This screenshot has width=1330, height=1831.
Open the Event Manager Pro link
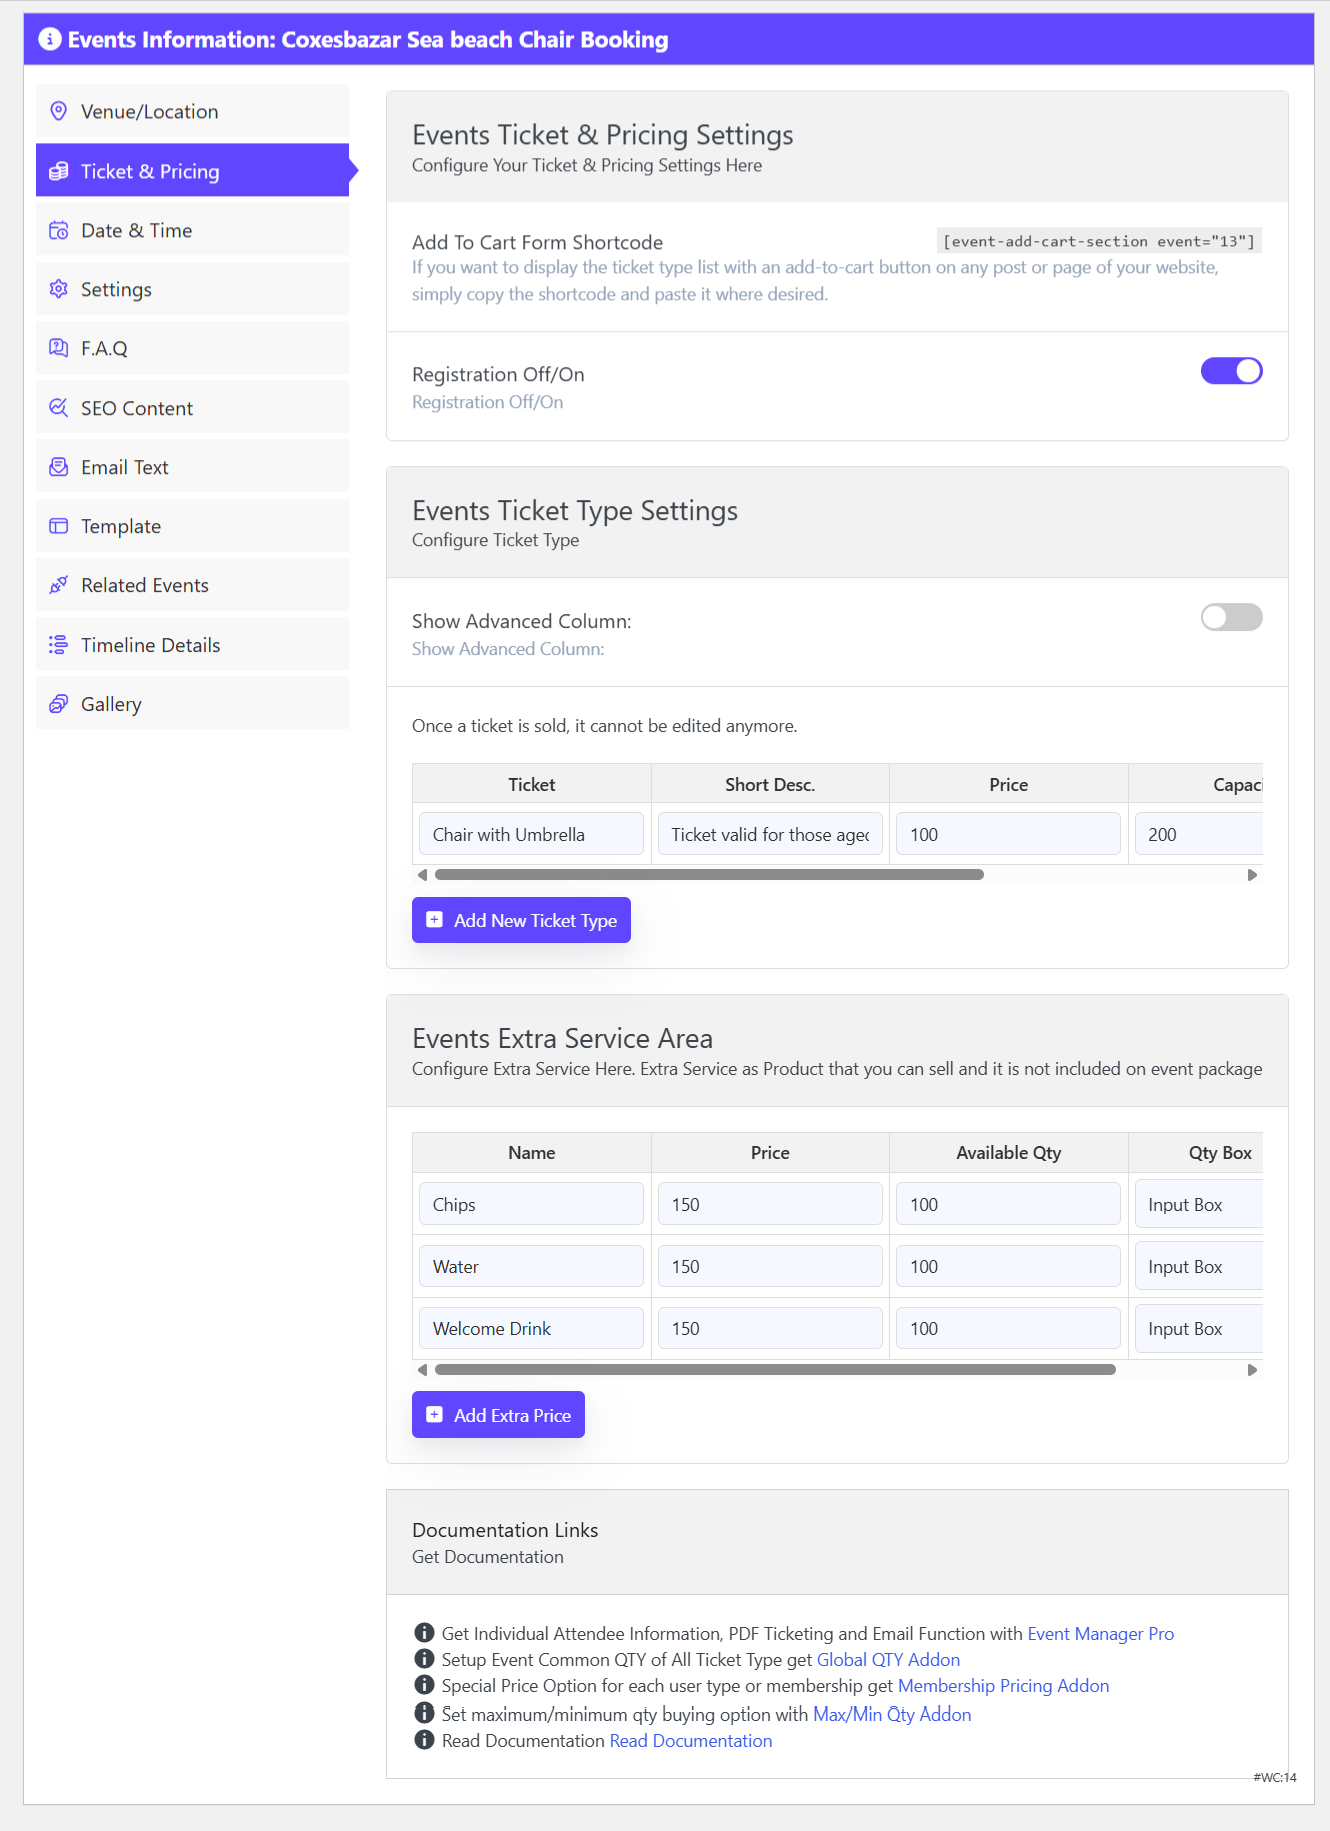click(1100, 1634)
